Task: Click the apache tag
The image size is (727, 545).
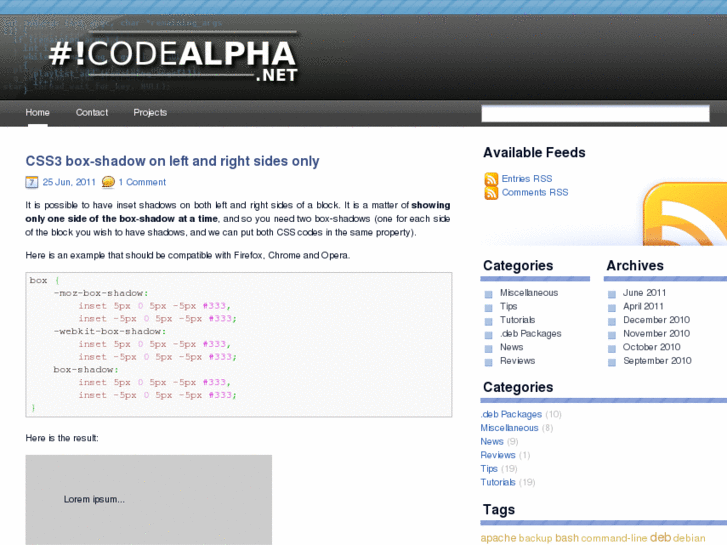Action: pyautogui.click(x=498, y=538)
